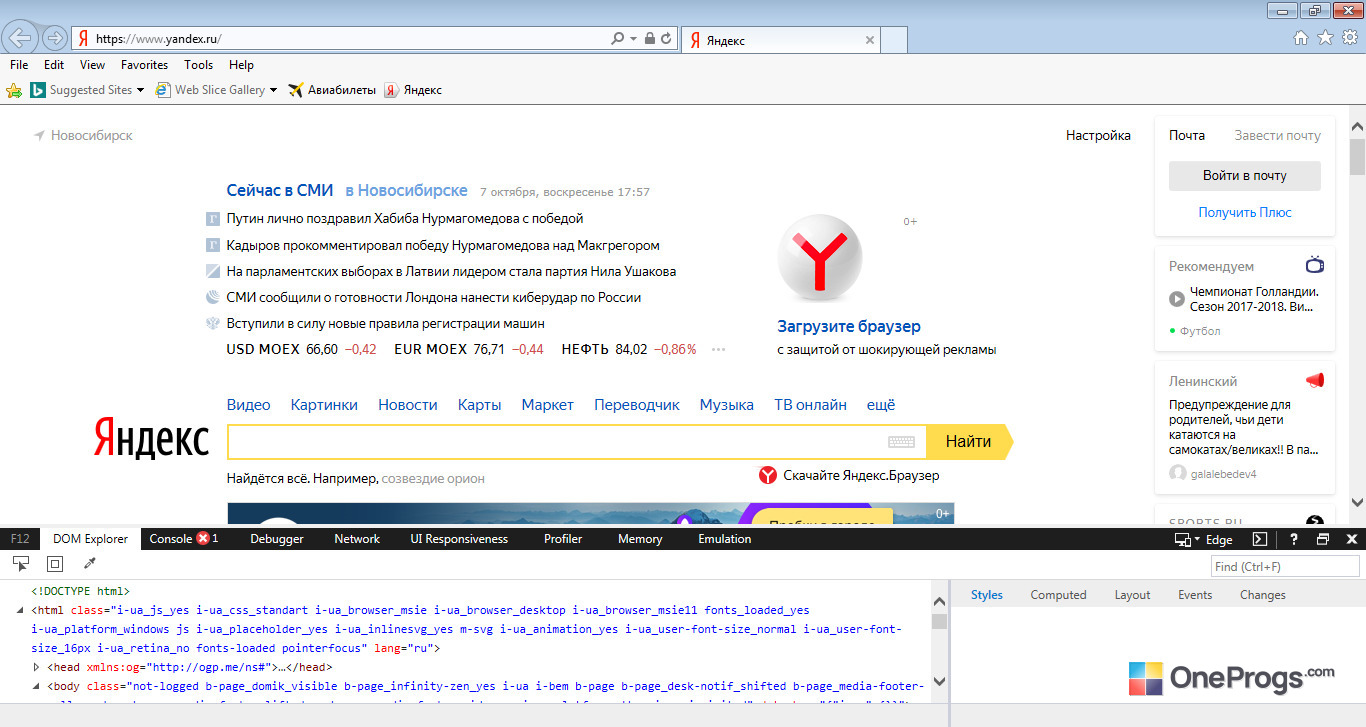Click the megaphone icon in Ленинский card
This screenshot has width=1366, height=727.
[x=1315, y=380]
